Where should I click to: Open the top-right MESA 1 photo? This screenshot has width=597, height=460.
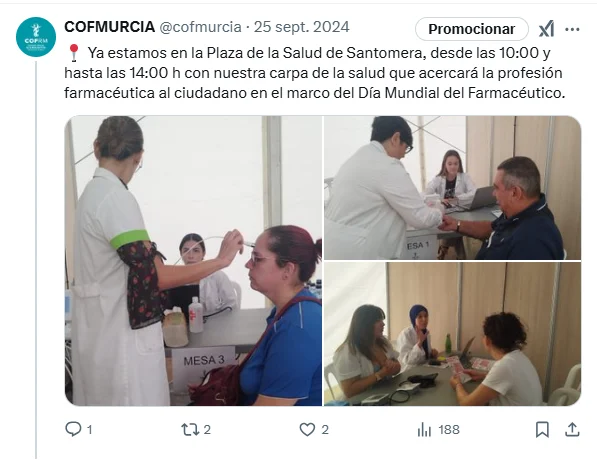point(452,188)
